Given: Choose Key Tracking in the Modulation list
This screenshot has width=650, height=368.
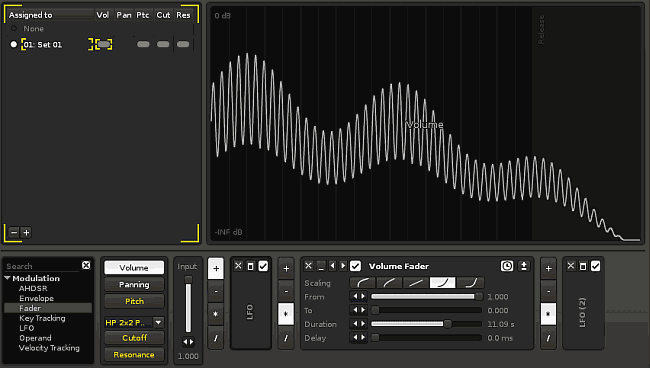Looking at the screenshot, I should (42, 318).
